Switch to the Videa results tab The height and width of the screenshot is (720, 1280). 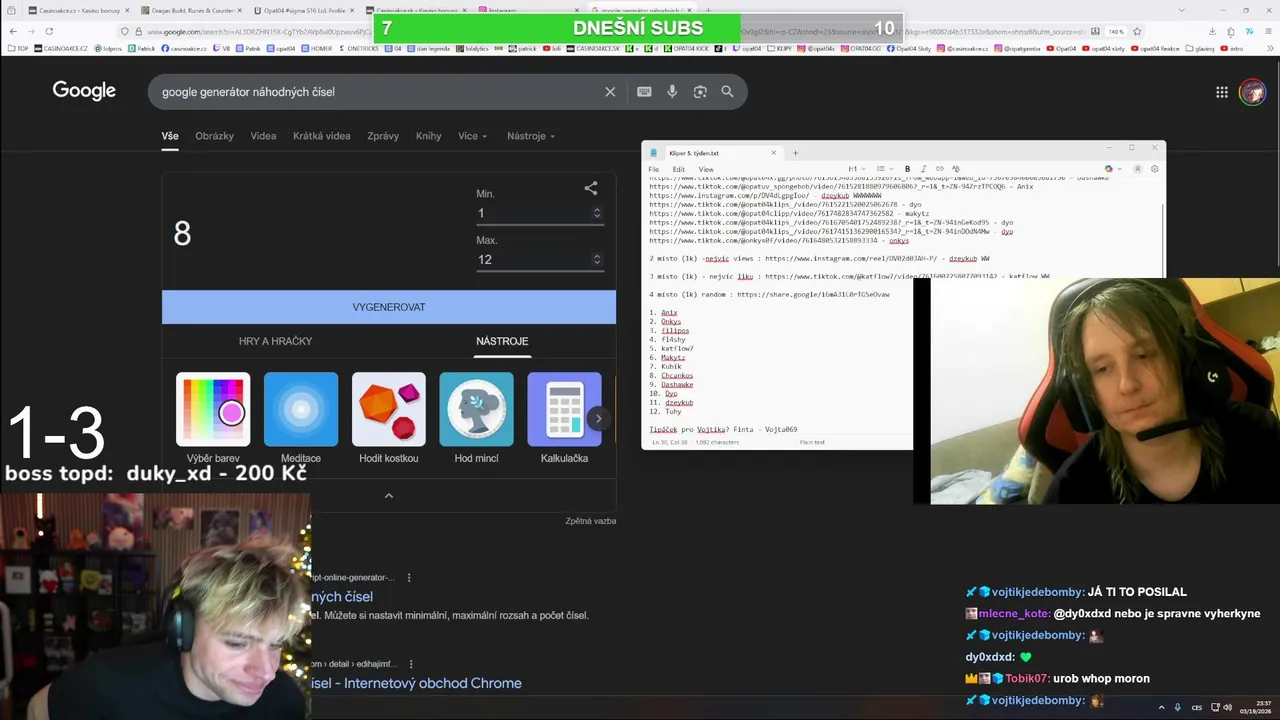(263, 136)
